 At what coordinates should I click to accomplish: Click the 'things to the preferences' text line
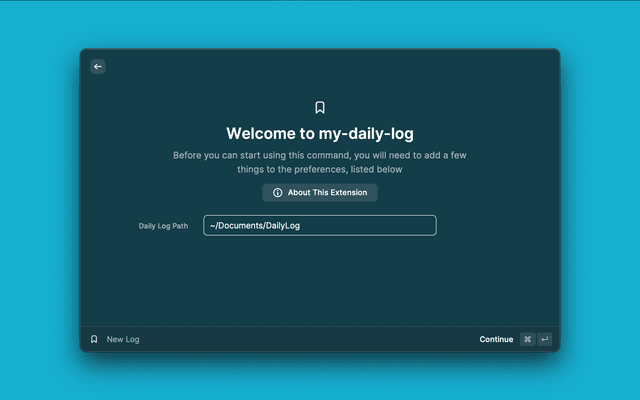coord(320,170)
